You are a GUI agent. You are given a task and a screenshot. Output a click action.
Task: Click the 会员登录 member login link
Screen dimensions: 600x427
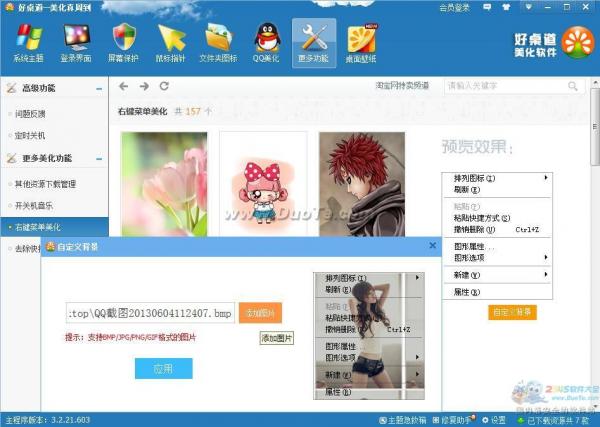pos(455,8)
